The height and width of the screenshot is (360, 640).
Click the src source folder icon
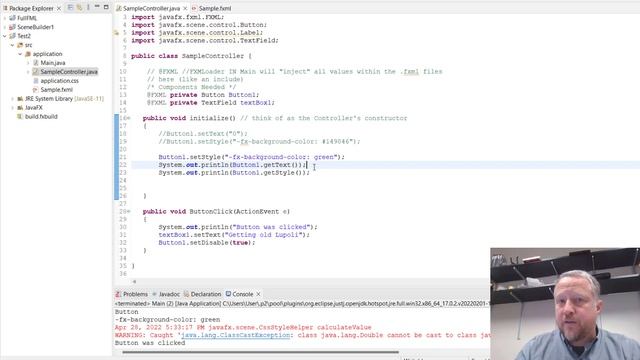point(20,45)
